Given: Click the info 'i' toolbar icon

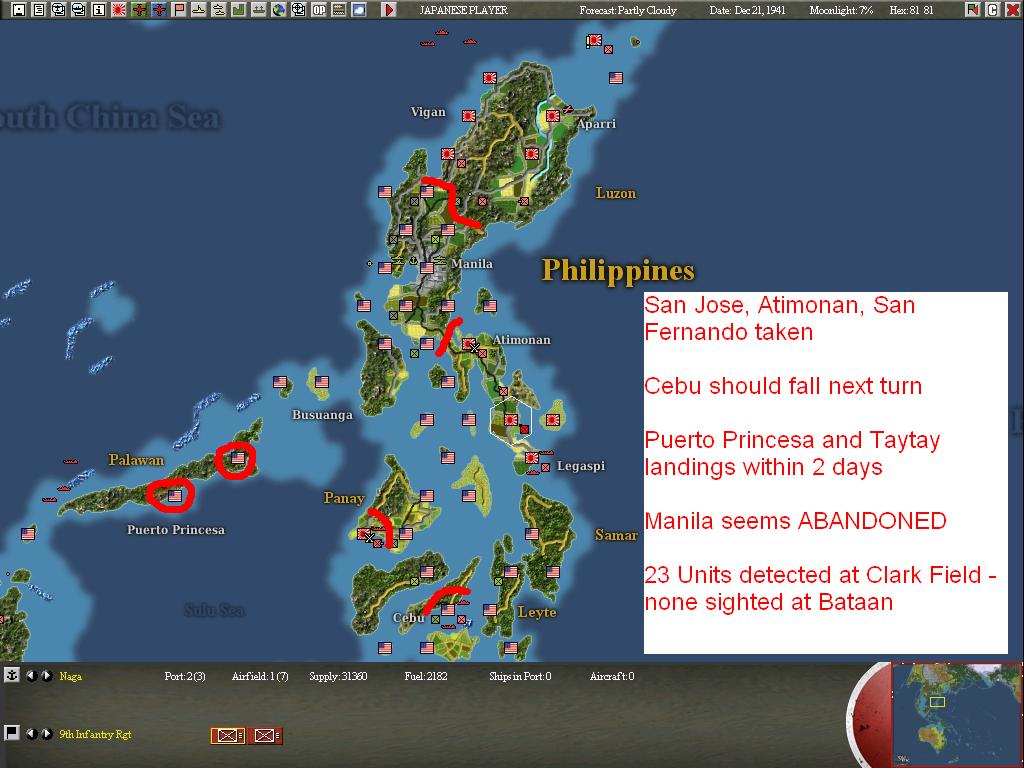Looking at the screenshot, I should coord(99,10).
